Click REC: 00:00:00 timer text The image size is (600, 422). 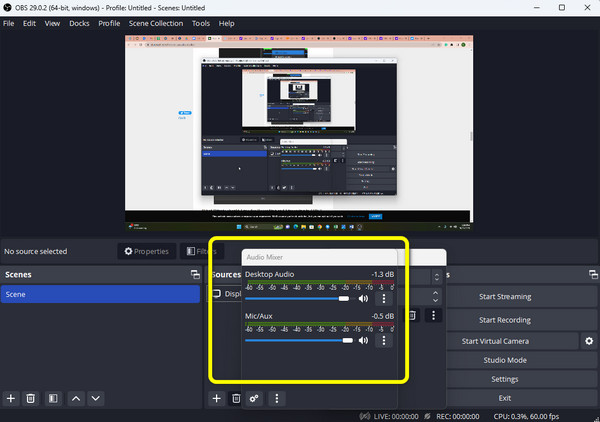click(458, 416)
